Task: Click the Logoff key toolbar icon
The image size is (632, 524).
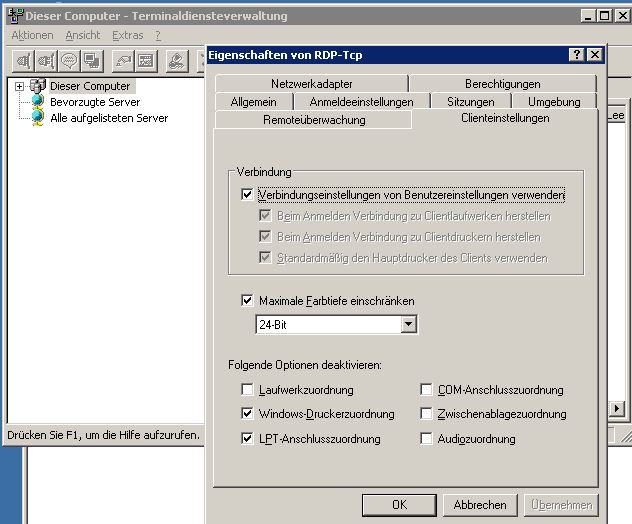Action: pyautogui.click(x=177, y=61)
